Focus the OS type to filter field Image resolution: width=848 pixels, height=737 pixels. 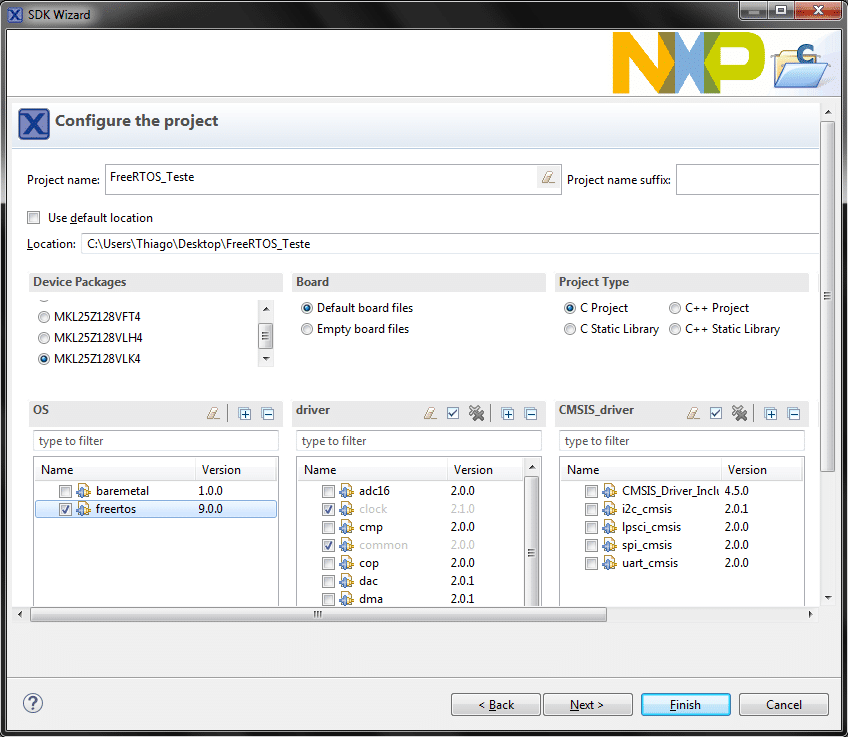[x=156, y=441]
